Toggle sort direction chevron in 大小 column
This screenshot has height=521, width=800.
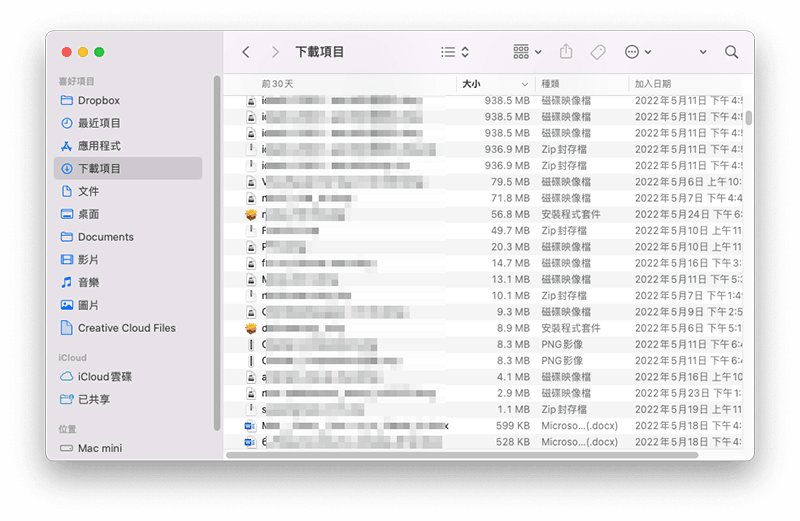[524, 84]
